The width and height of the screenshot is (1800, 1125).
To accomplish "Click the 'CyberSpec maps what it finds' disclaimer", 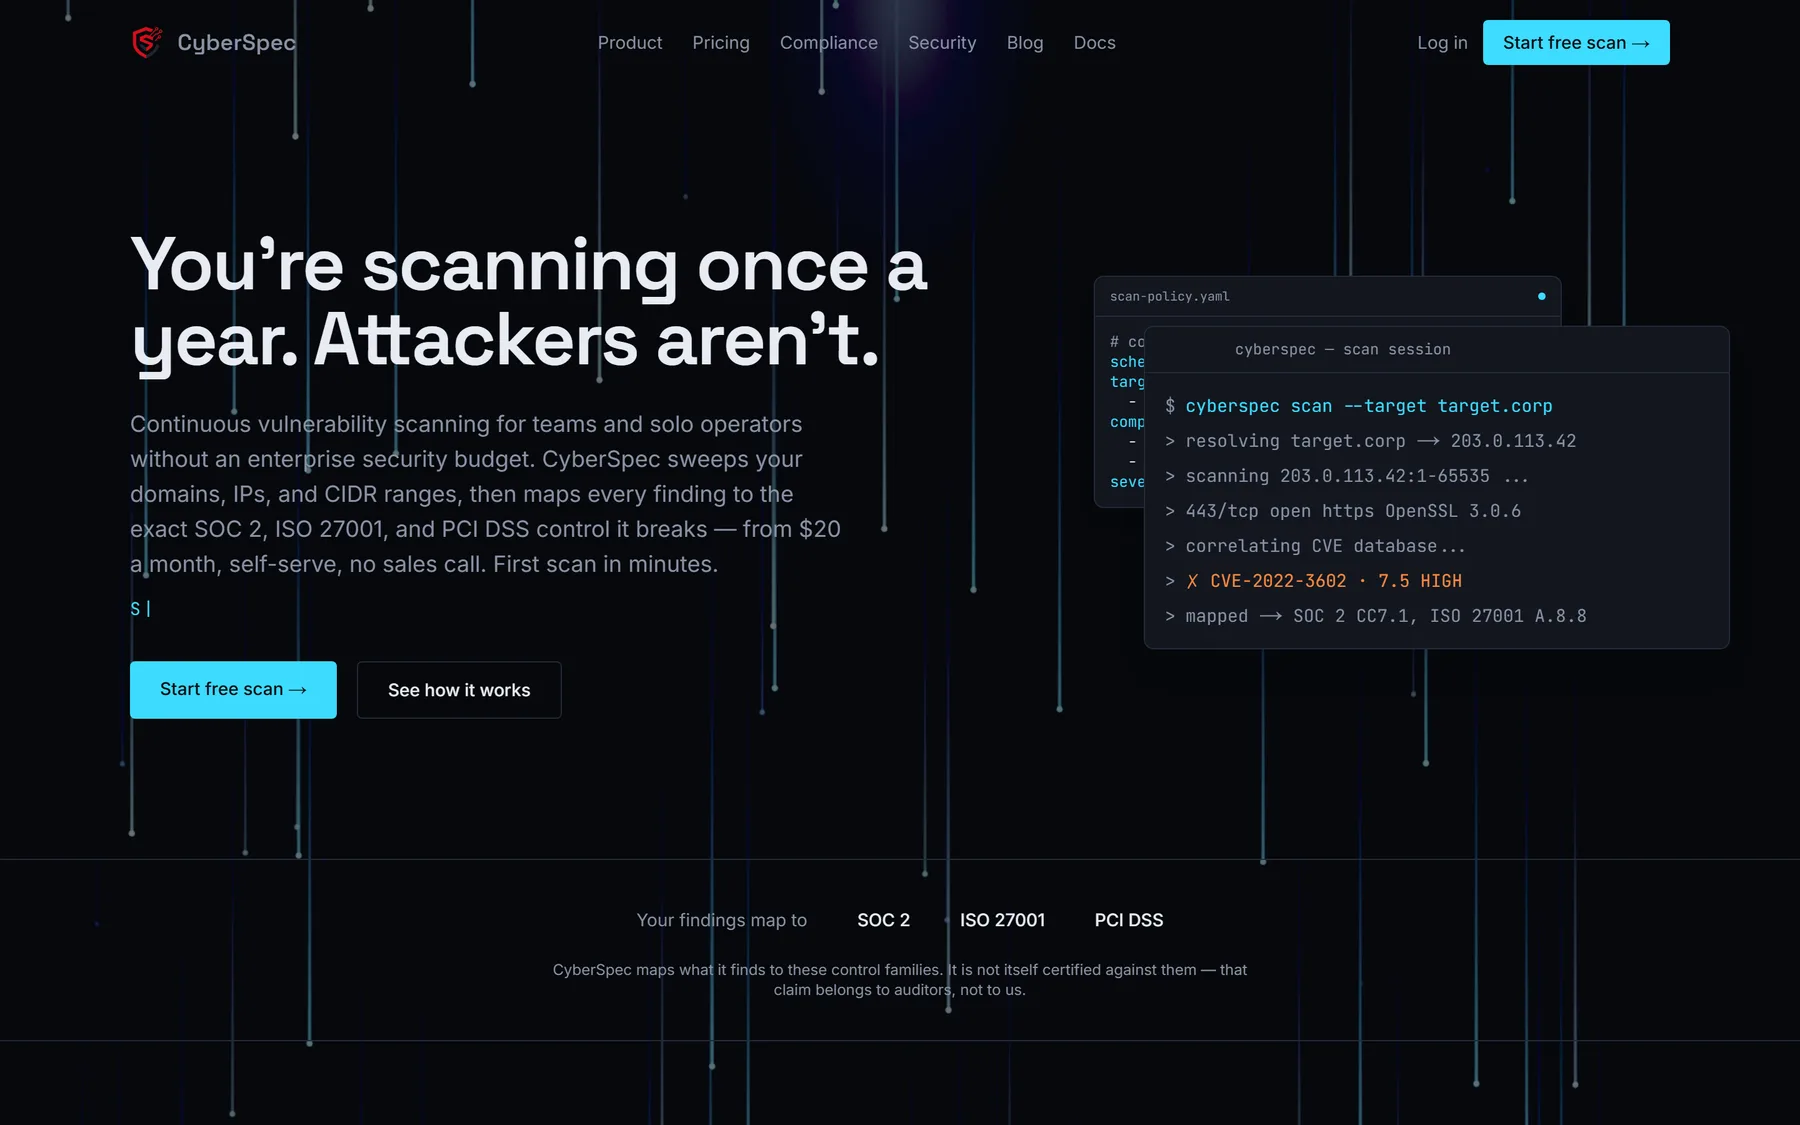I will [900, 979].
